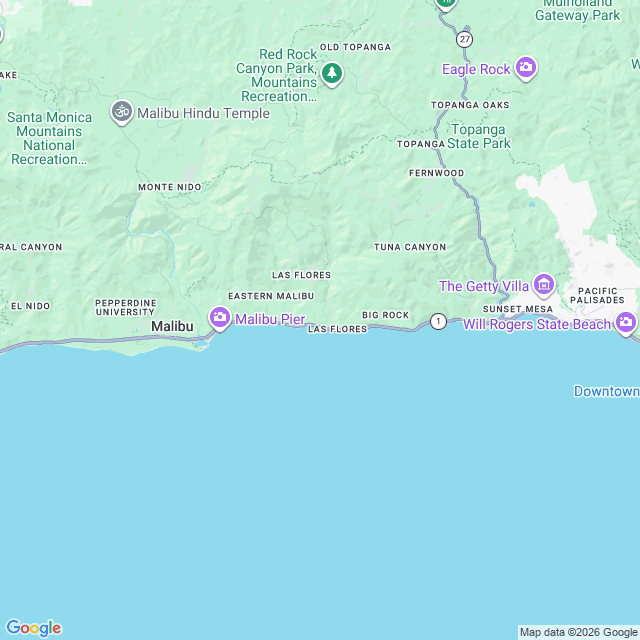Image resolution: width=640 pixels, height=640 pixels.
Task: Click the FERNWOOD label
Action: pos(436,173)
